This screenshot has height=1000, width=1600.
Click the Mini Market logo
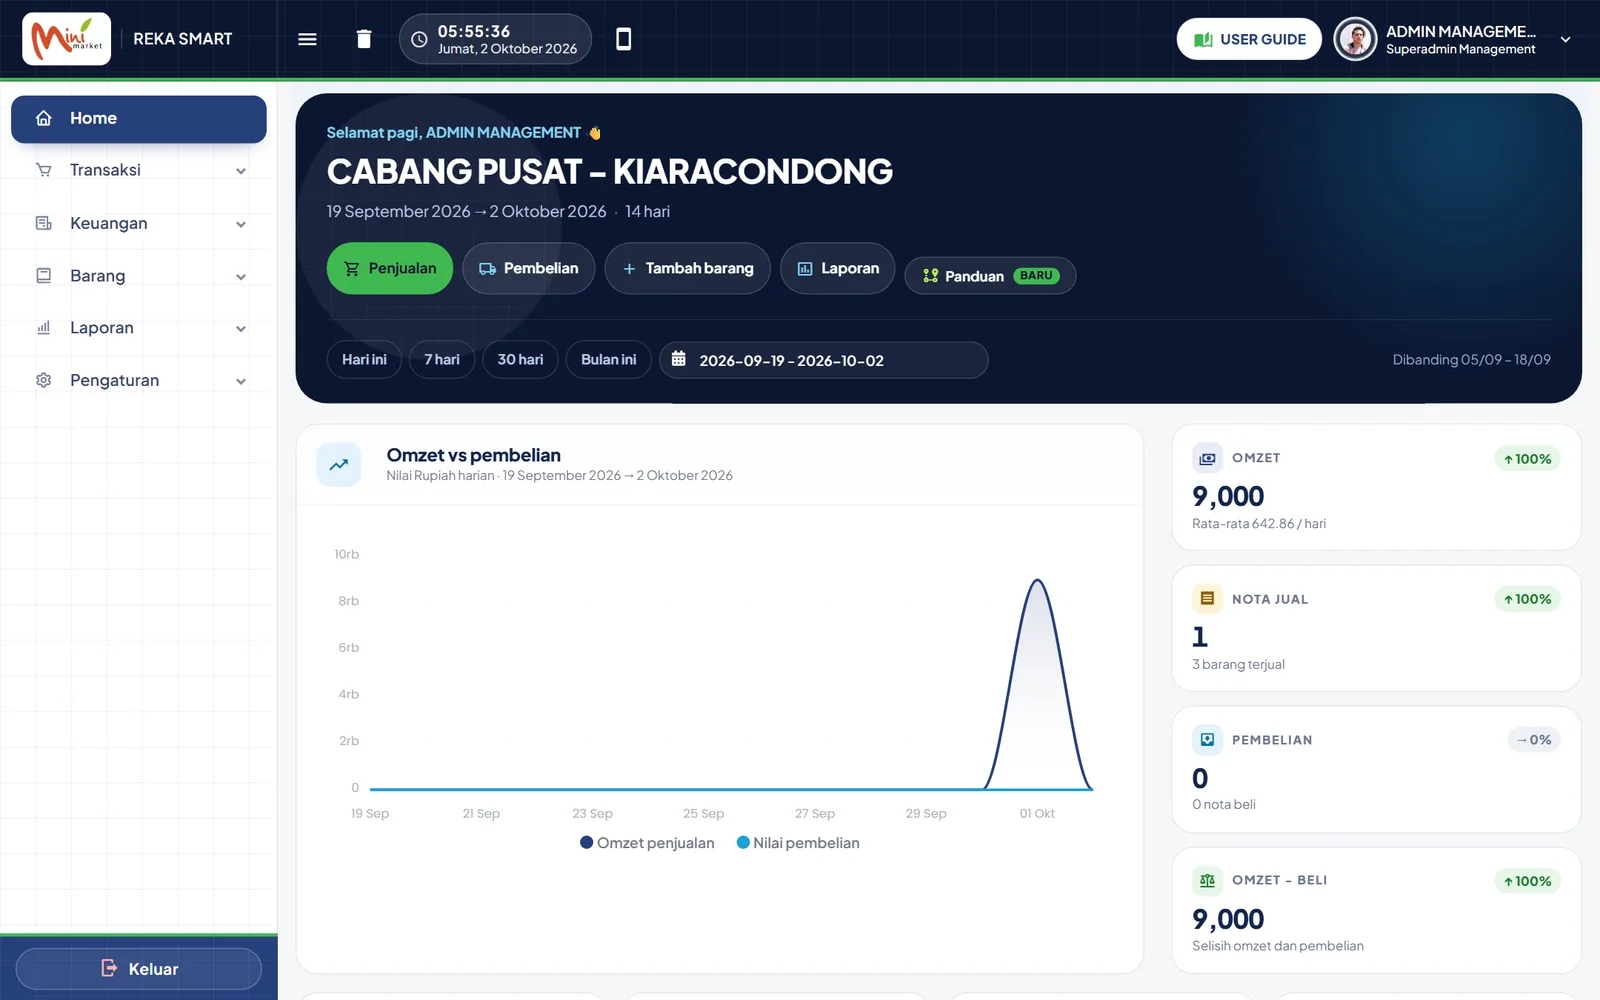click(66, 39)
